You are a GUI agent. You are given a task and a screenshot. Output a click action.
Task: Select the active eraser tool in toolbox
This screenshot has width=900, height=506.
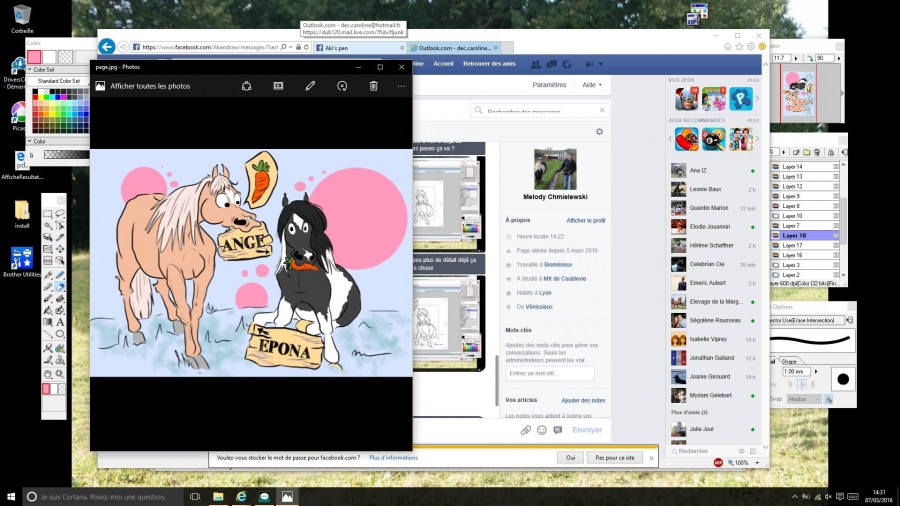point(60,286)
